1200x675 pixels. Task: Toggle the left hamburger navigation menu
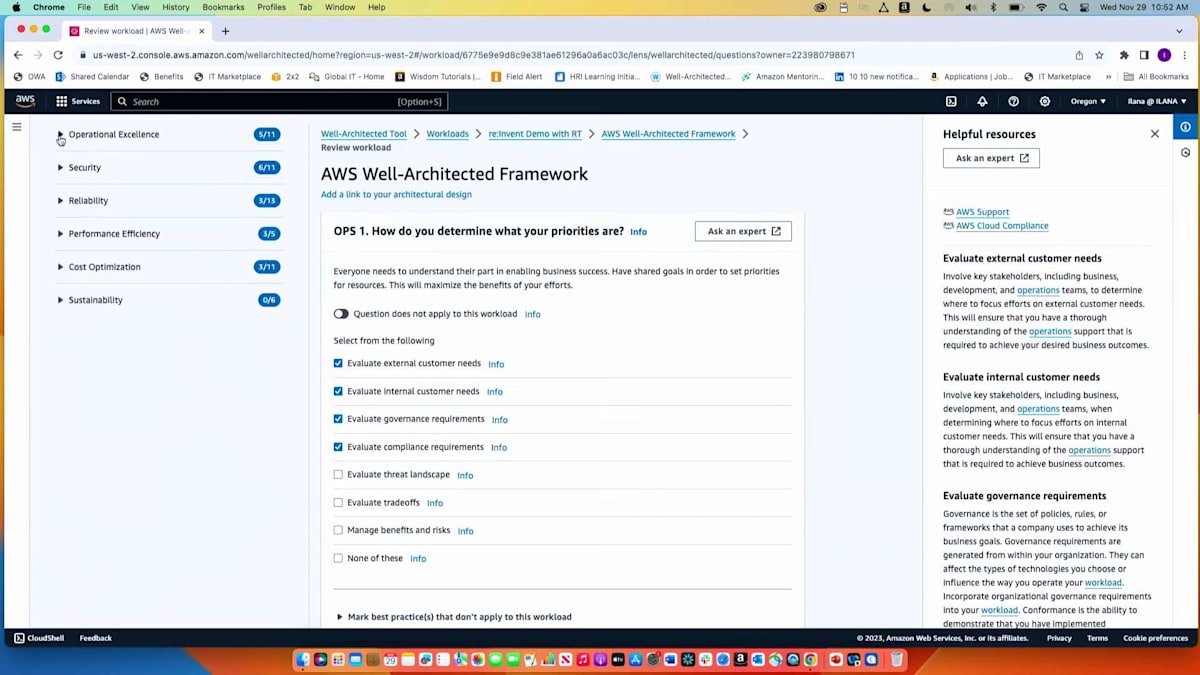point(17,127)
